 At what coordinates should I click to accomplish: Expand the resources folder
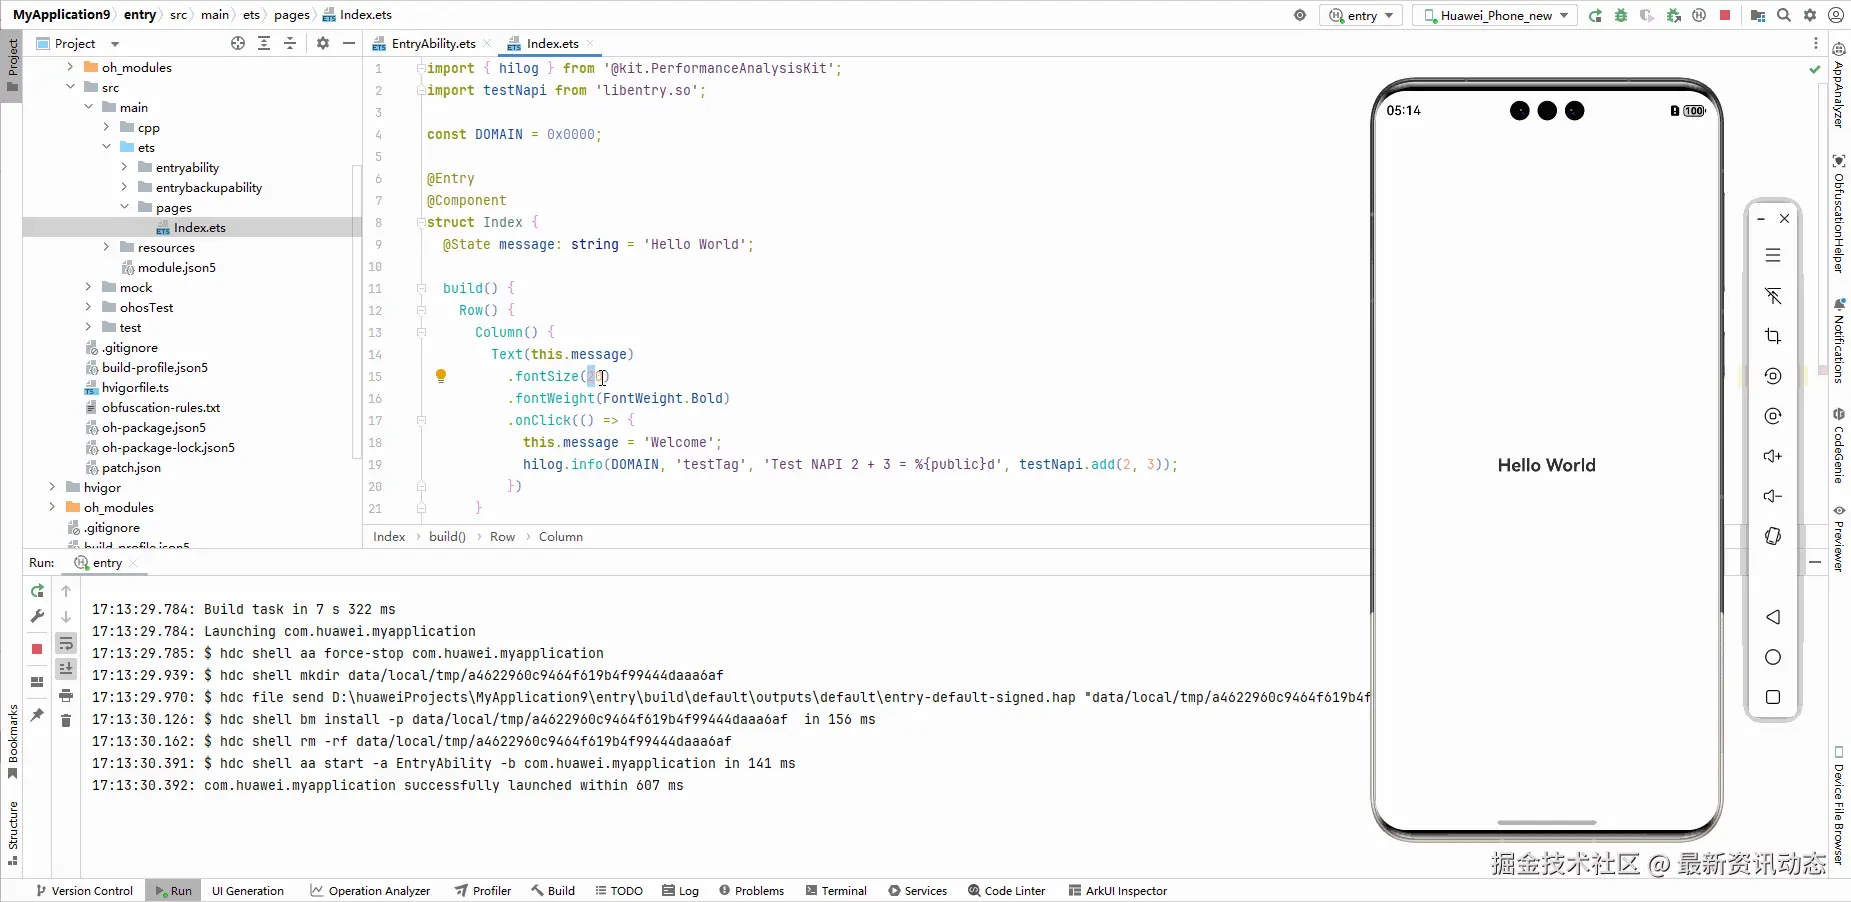[106, 247]
